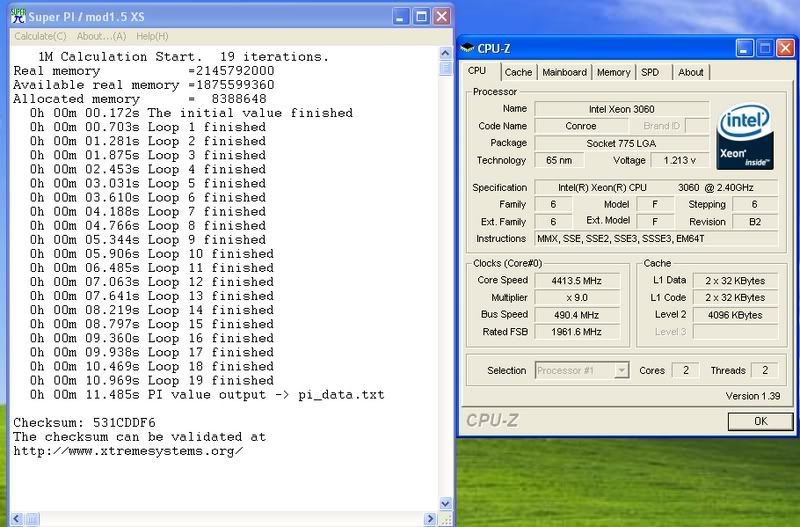Click the Package field 'Socket 775 LGA'

[621, 143]
